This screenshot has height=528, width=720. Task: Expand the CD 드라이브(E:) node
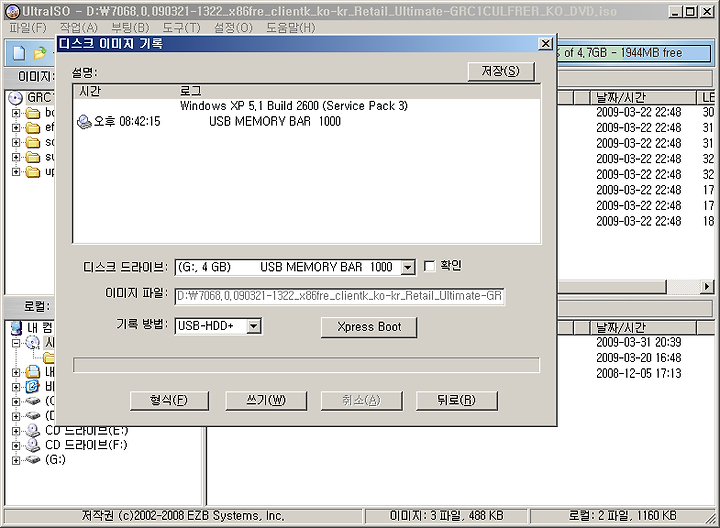(x=16, y=431)
